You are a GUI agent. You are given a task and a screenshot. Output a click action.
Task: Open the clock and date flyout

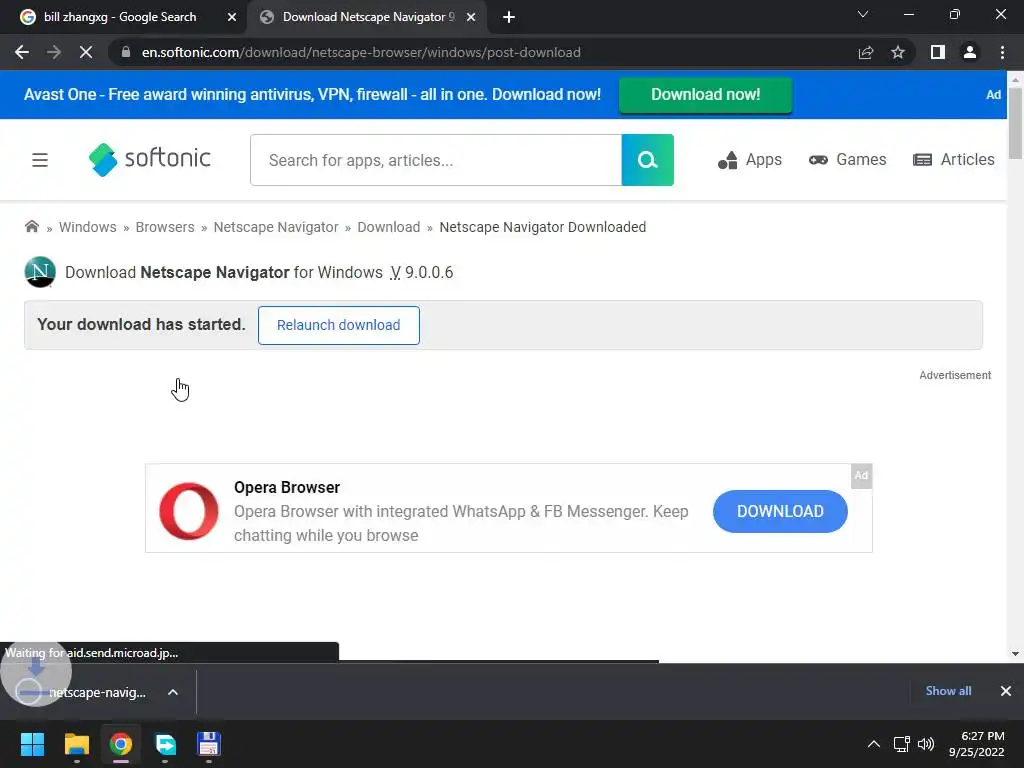[976, 744]
